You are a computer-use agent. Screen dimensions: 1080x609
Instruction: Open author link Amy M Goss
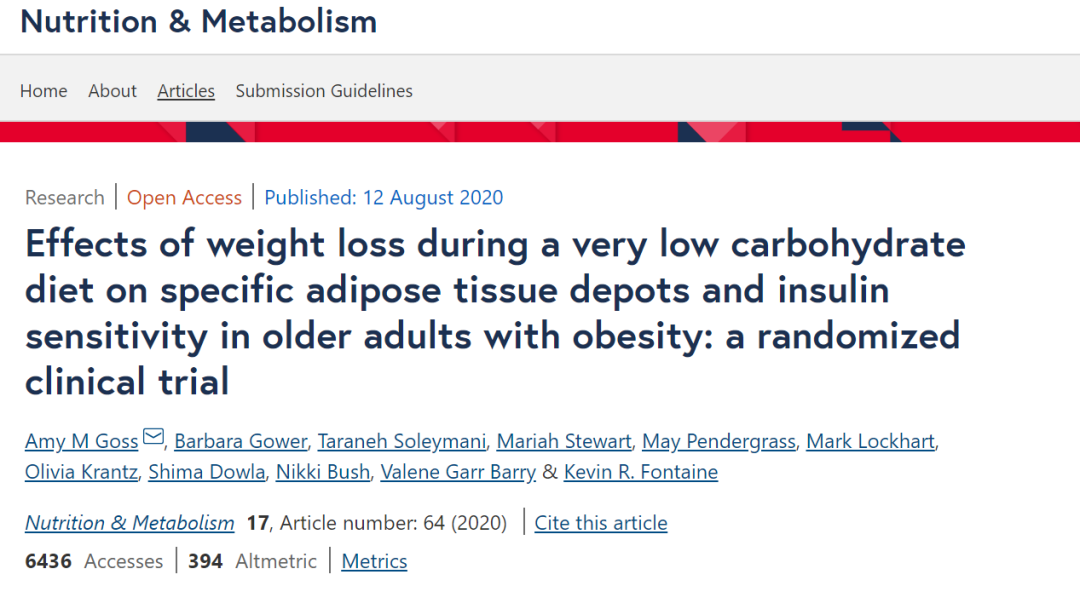coord(82,441)
